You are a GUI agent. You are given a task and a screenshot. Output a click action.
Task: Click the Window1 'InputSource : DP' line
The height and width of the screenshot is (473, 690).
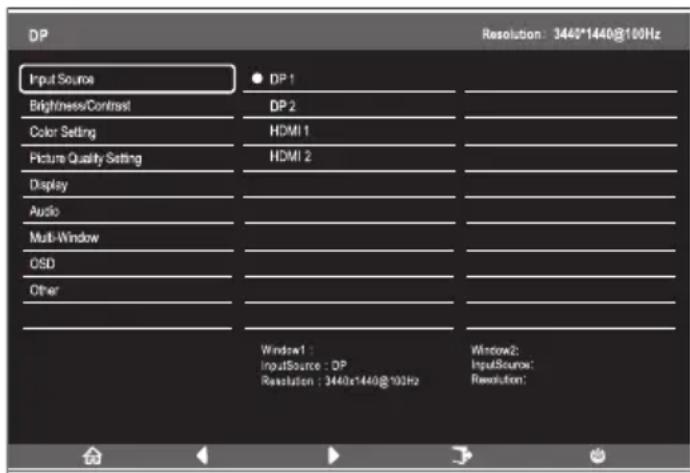[304, 366]
